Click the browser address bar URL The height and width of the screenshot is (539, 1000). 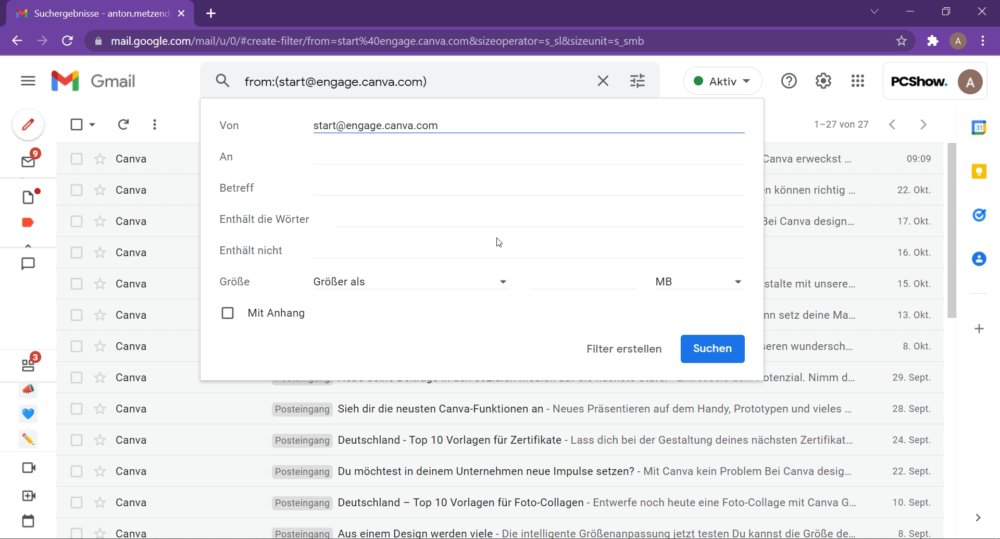tap(377, 41)
